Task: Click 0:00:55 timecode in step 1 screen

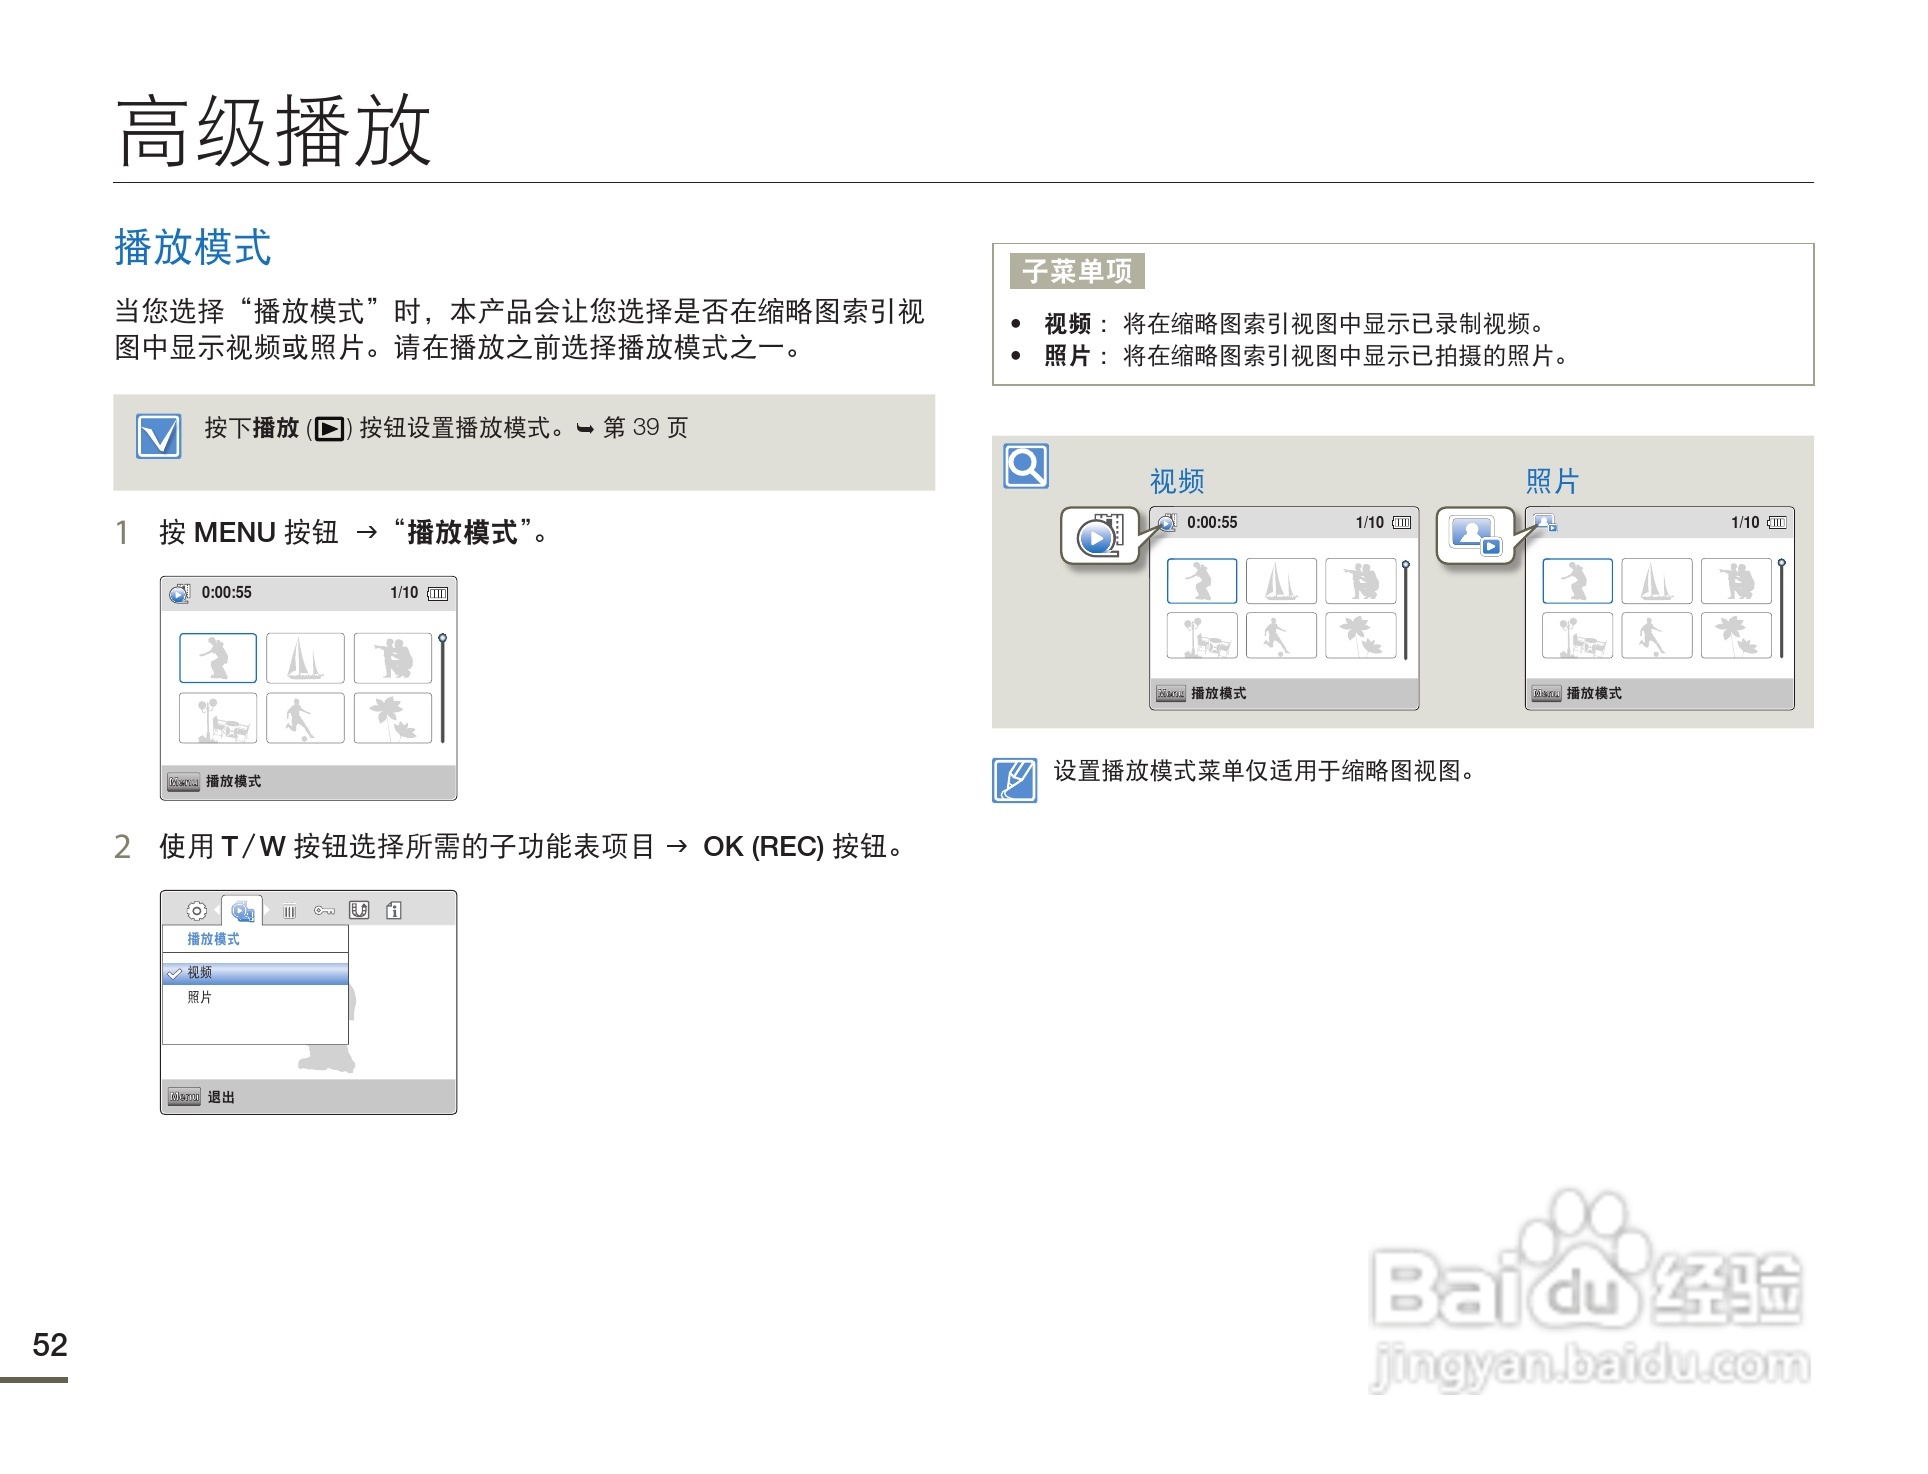Action: click(x=227, y=593)
